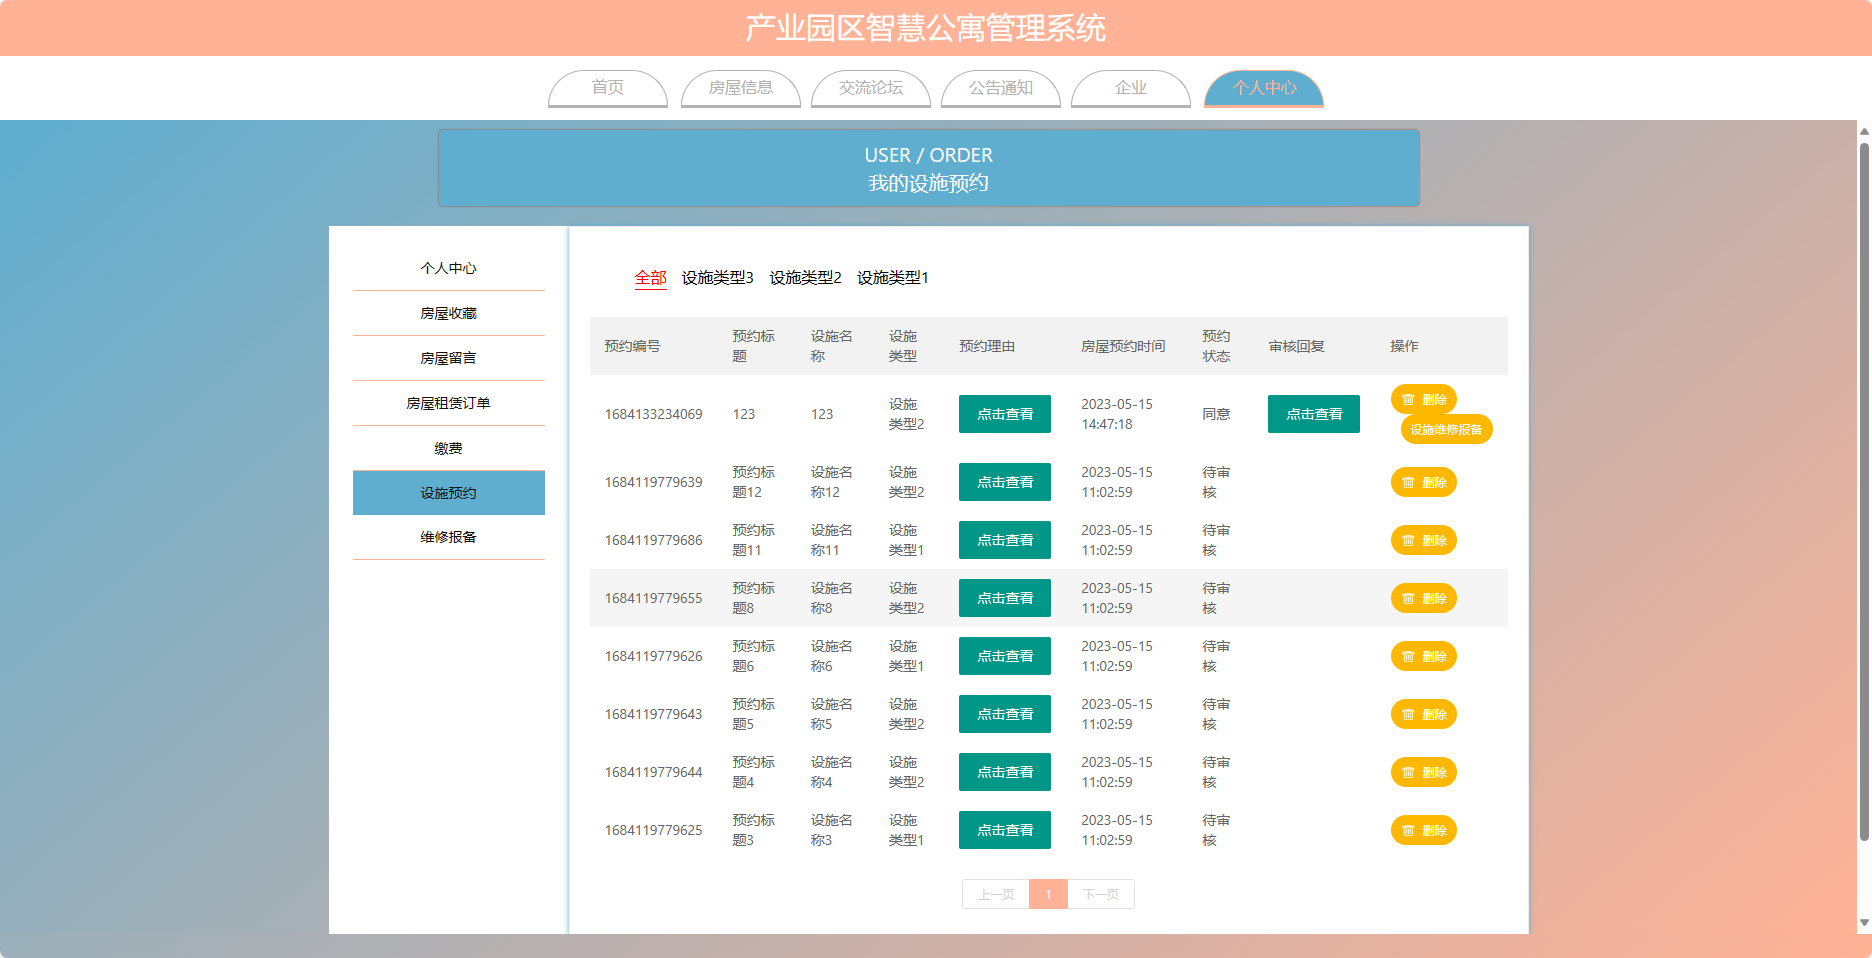
Task: Click the page vertical scrollbar thumb
Action: [x=1864, y=492]
